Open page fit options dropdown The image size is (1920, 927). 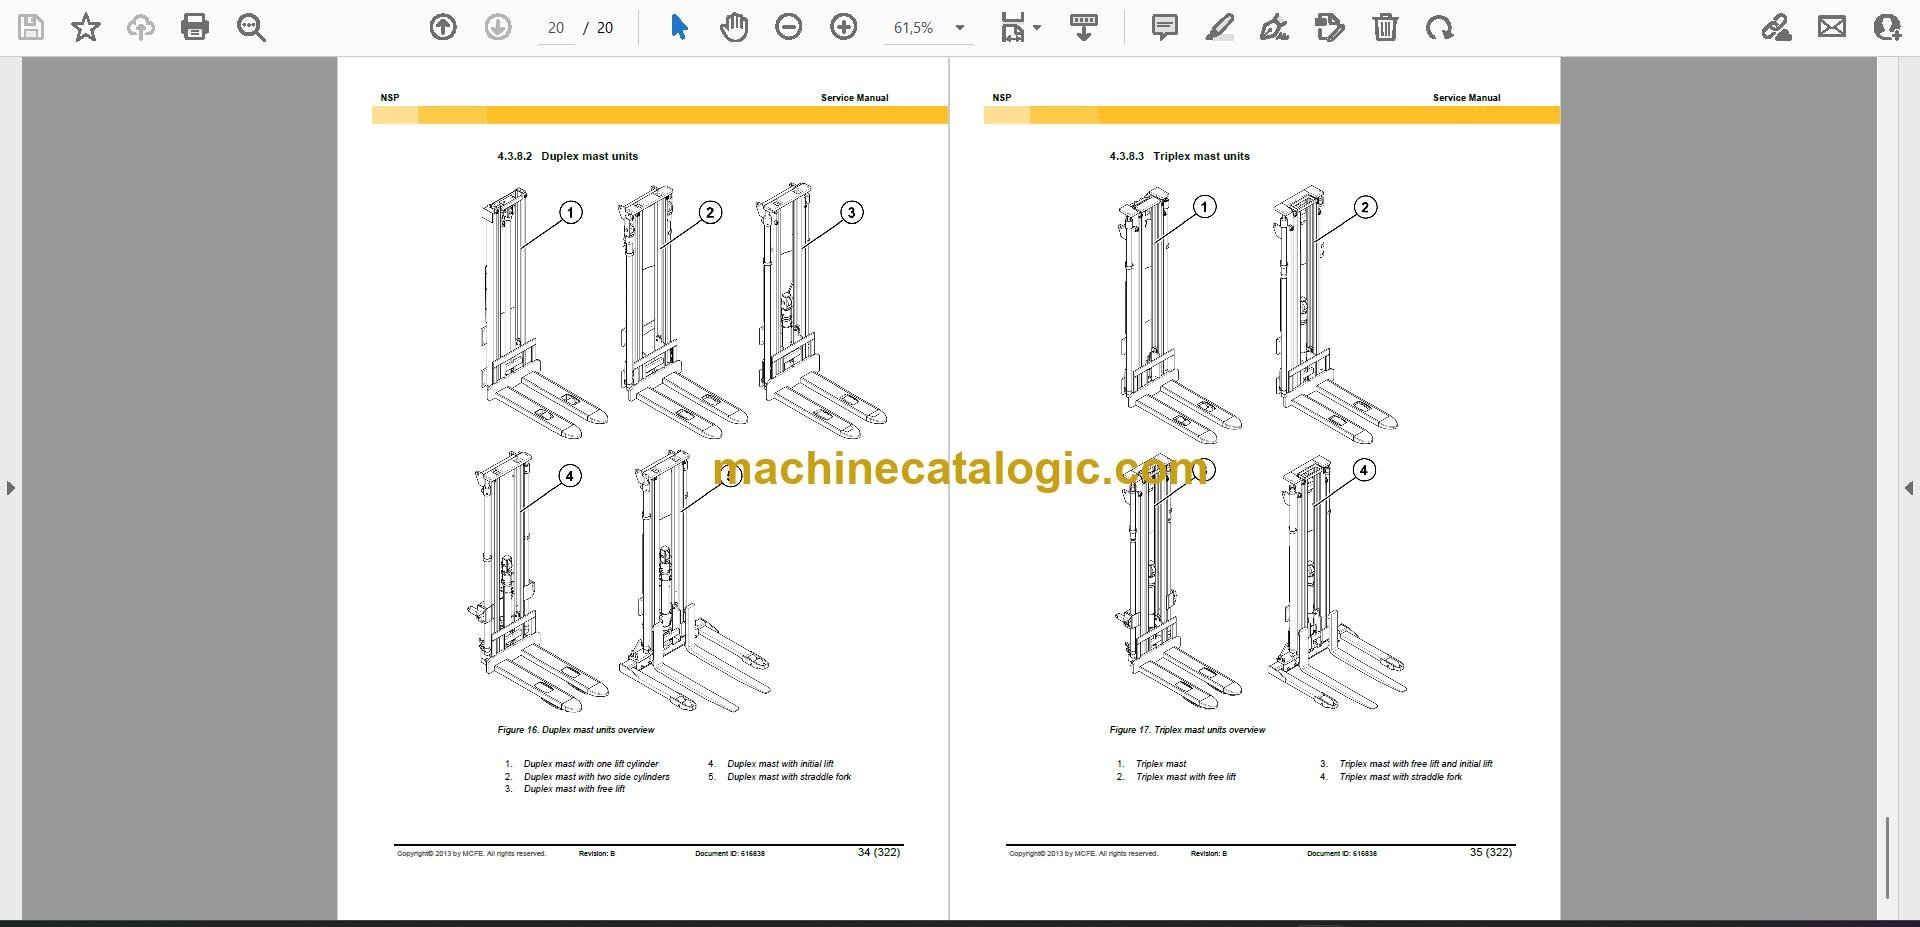point(1020,27)
